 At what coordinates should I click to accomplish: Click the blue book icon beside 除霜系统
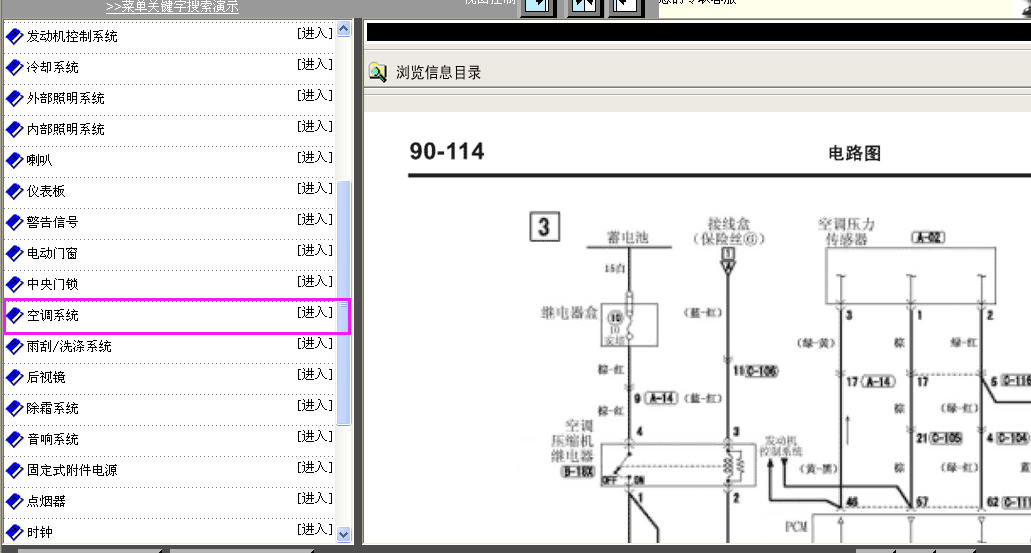14,408
